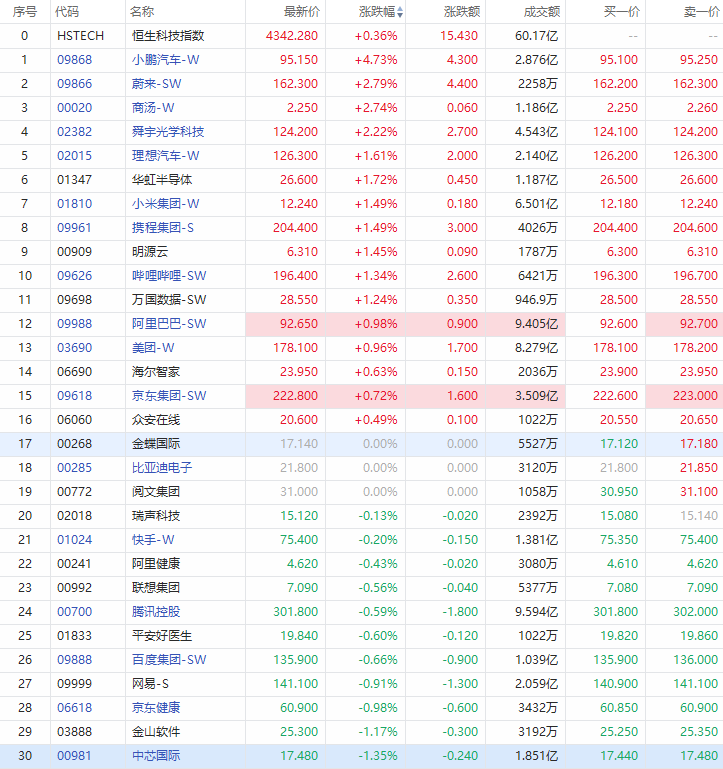Open the 百度集团-SW stock link
Screen dimensions: 723x769
pyautogui.click(x=169, y=660)
